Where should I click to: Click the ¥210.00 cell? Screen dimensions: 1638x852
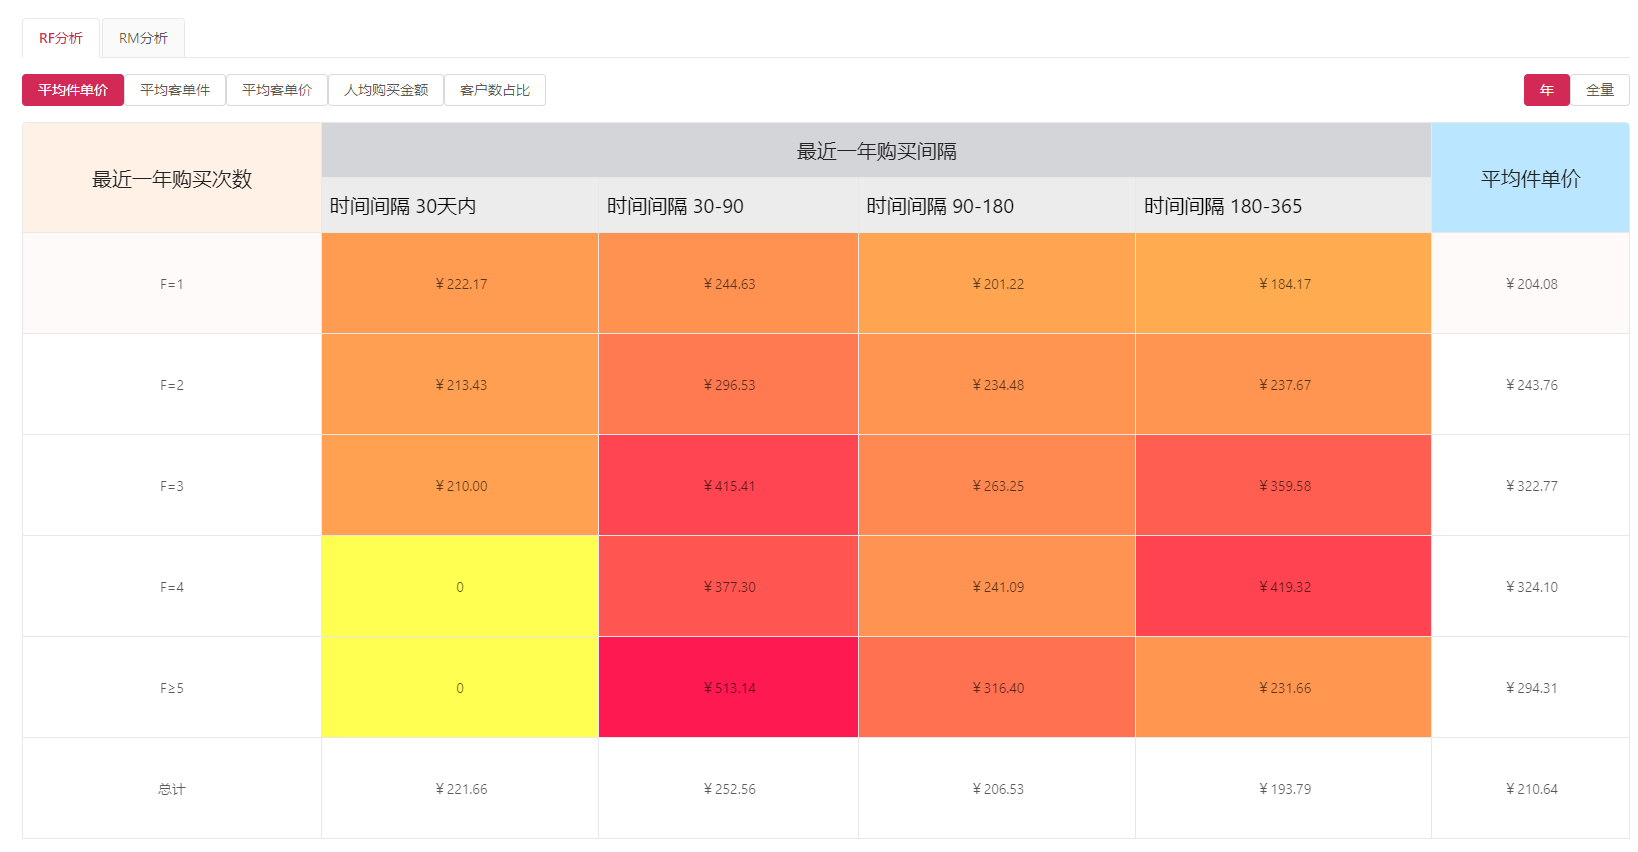coord(460,486)
